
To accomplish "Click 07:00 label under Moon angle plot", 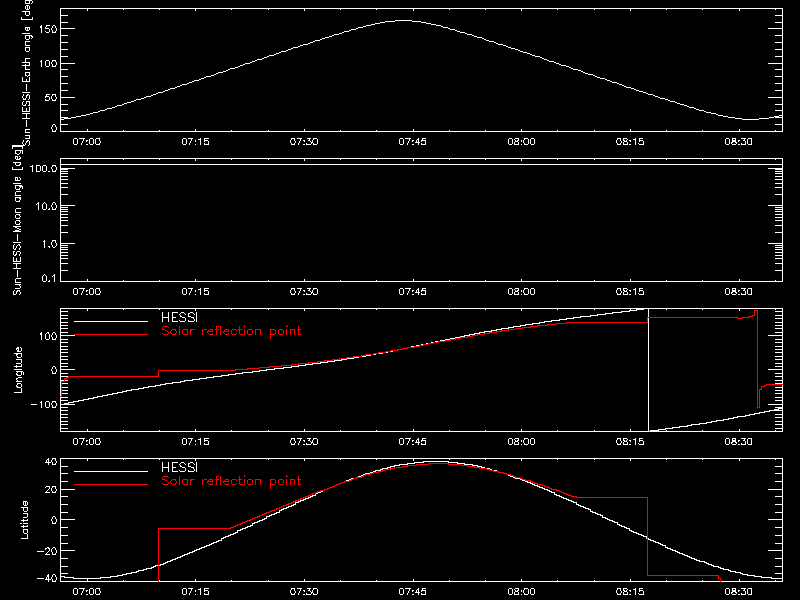I will [87, 291].
